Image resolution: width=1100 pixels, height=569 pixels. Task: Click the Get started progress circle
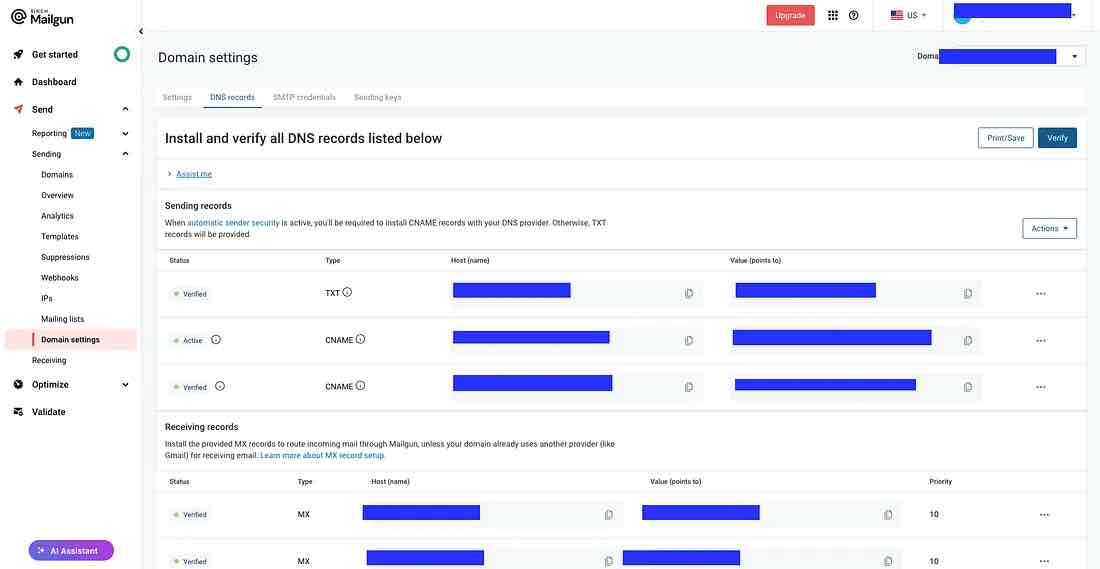coord(122,54)
